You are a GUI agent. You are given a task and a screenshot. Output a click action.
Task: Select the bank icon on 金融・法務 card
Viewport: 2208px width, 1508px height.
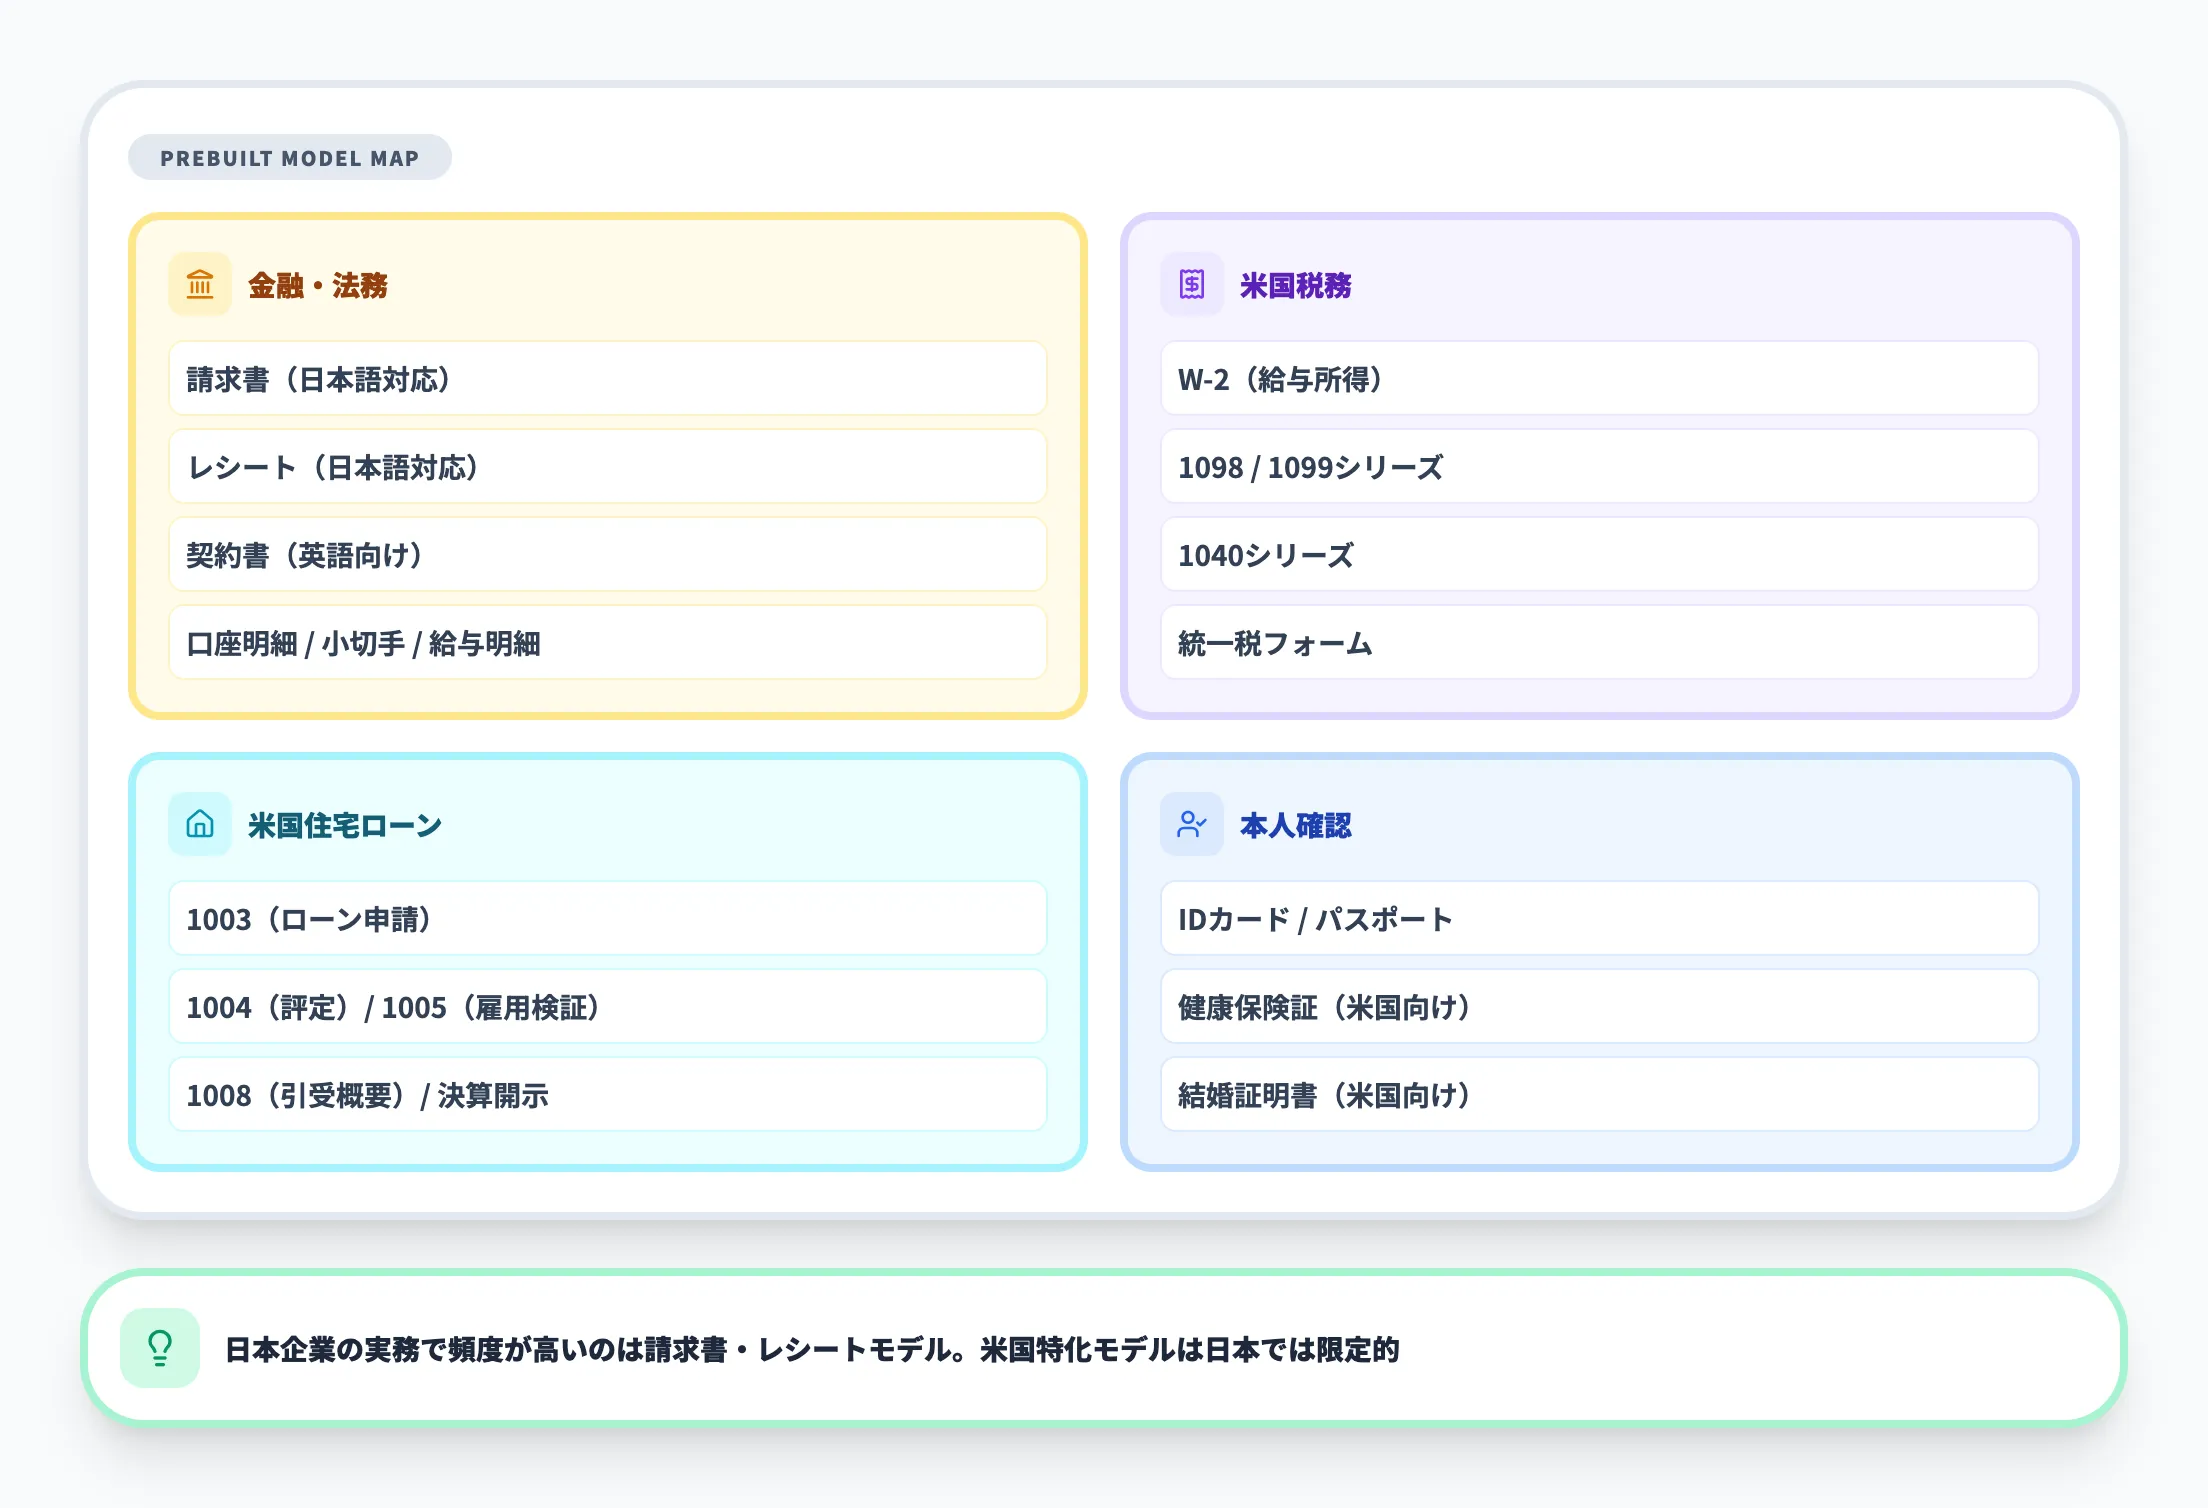pyautogui.click(x=199, y=285)
